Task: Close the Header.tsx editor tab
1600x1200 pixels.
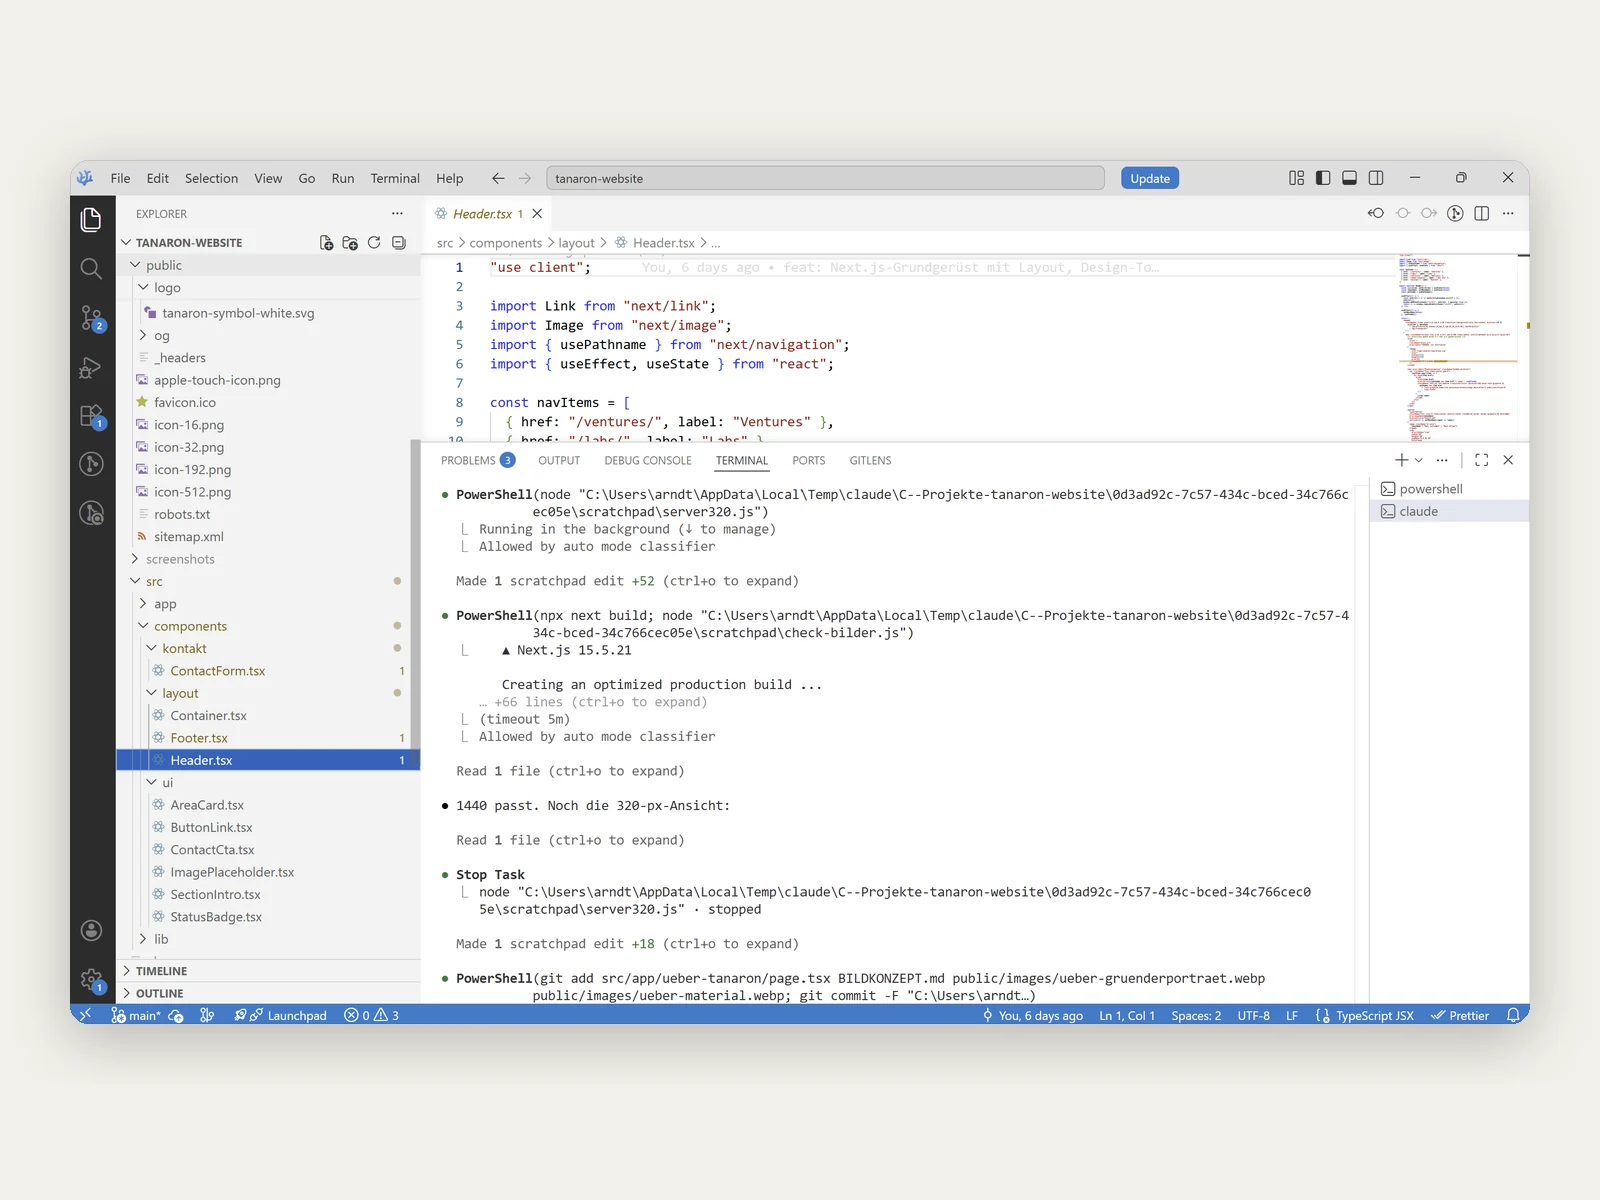Action: coord(537,214)
